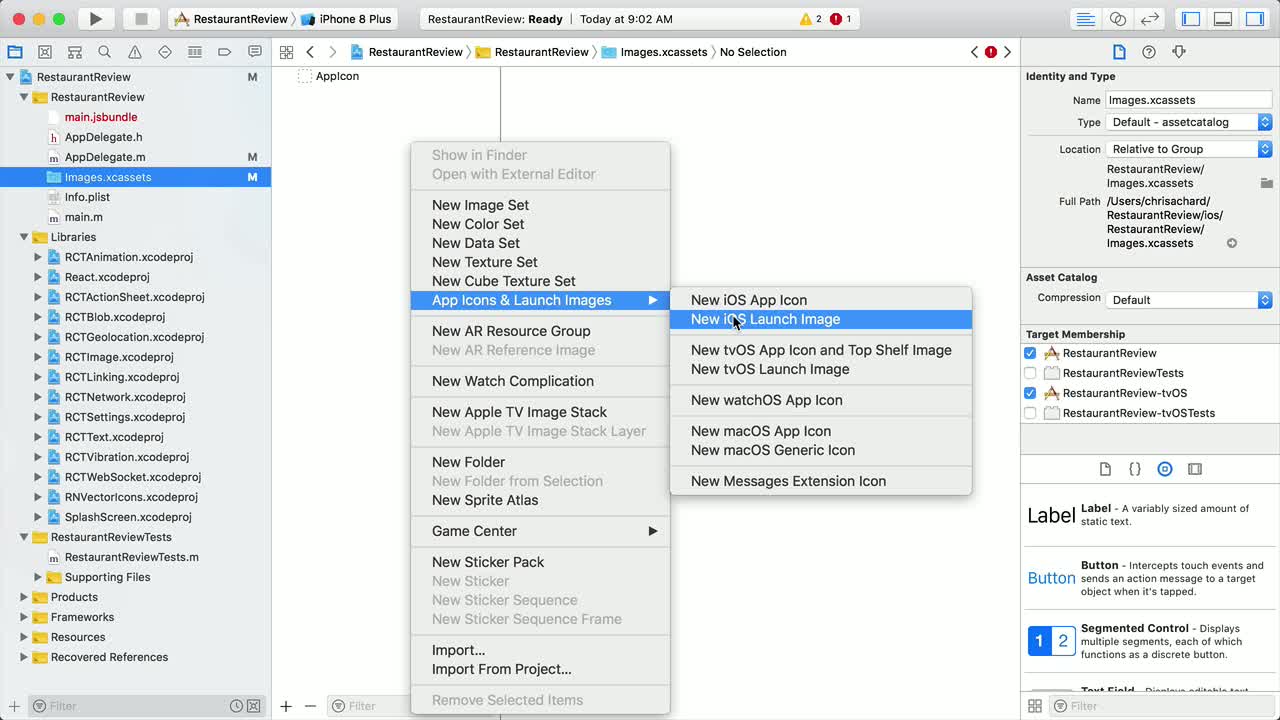Screen dimensions: 1280x720
Task: Open the Source Control navigator icon
Action: 45,52
